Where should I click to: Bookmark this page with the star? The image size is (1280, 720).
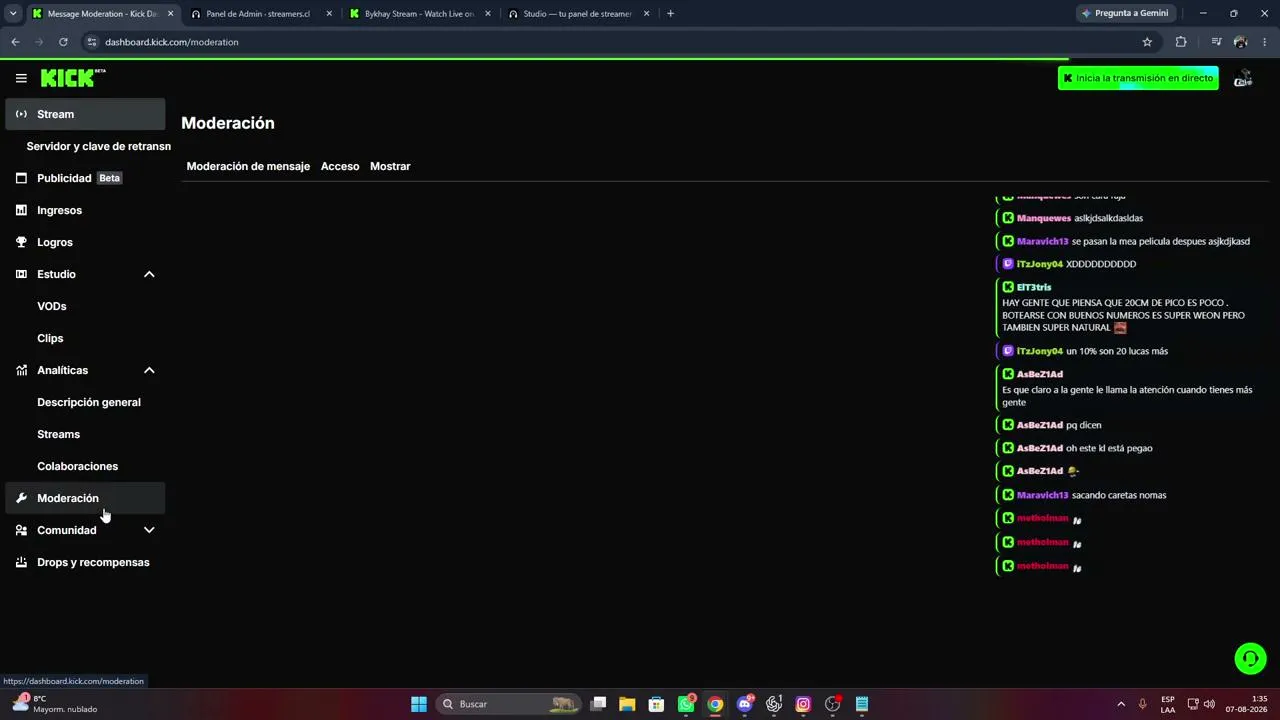click(1147, 42)
